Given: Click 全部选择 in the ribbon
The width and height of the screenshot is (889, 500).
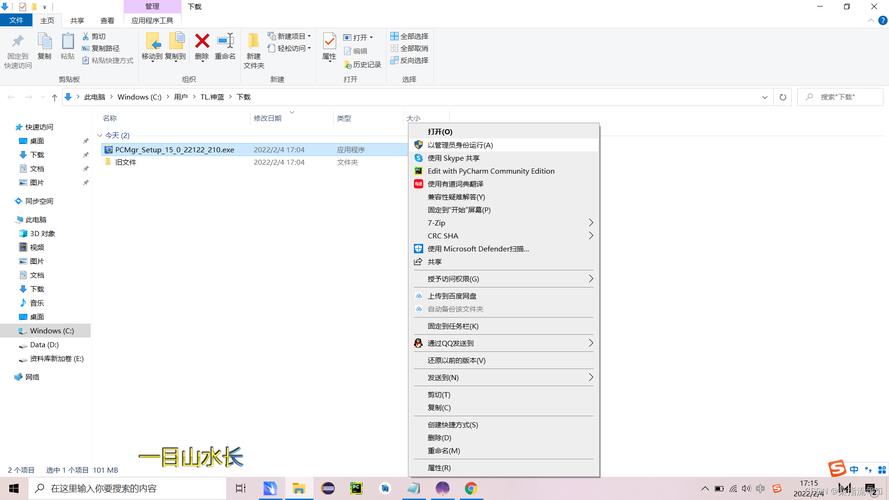Looking at the screenshot, I should (409, 36).
